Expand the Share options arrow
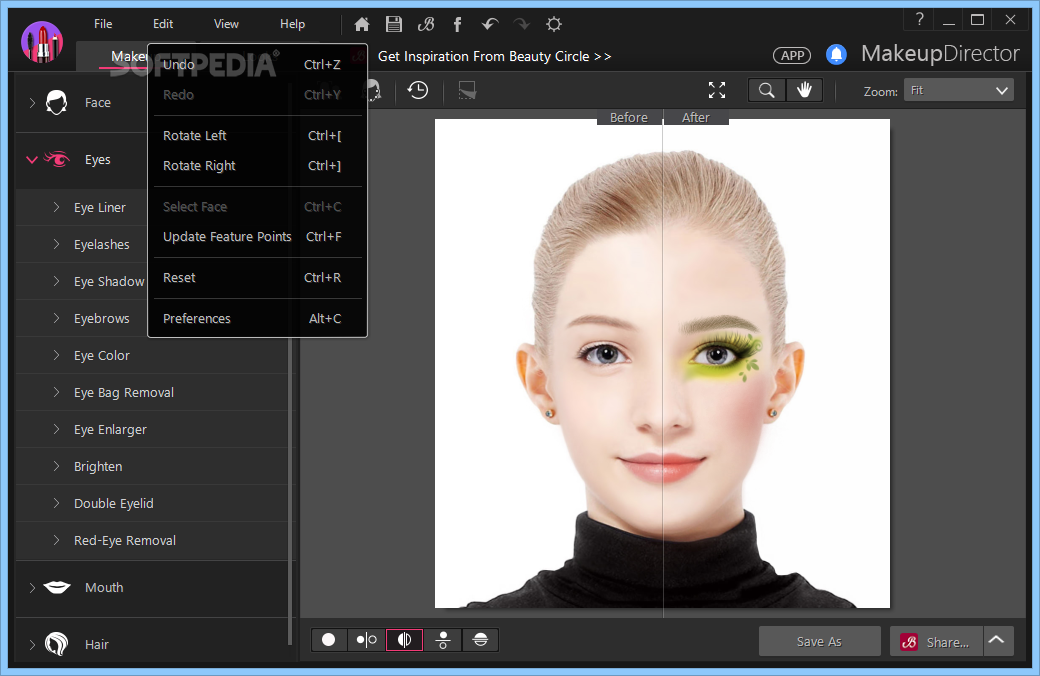Image resolution: width=1040 pixels, height=676 pixels. click(x=997, y=641)
